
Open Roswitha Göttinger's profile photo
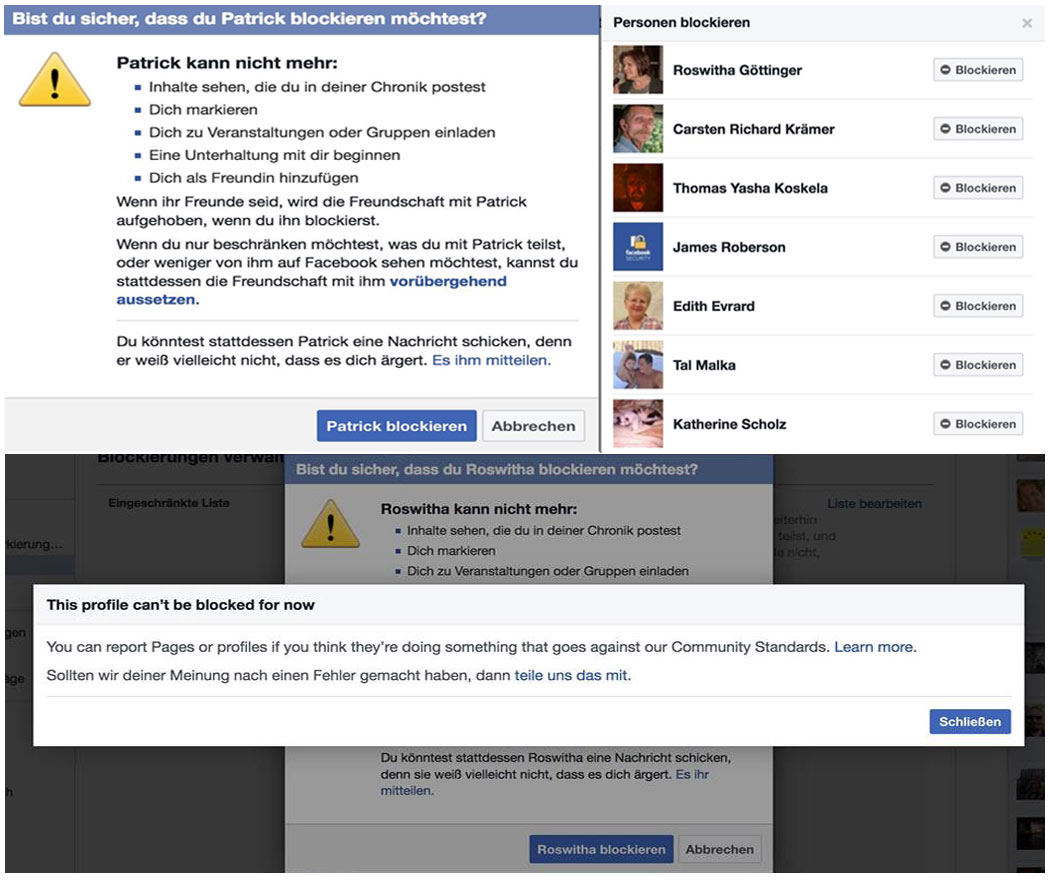[638, 70]
